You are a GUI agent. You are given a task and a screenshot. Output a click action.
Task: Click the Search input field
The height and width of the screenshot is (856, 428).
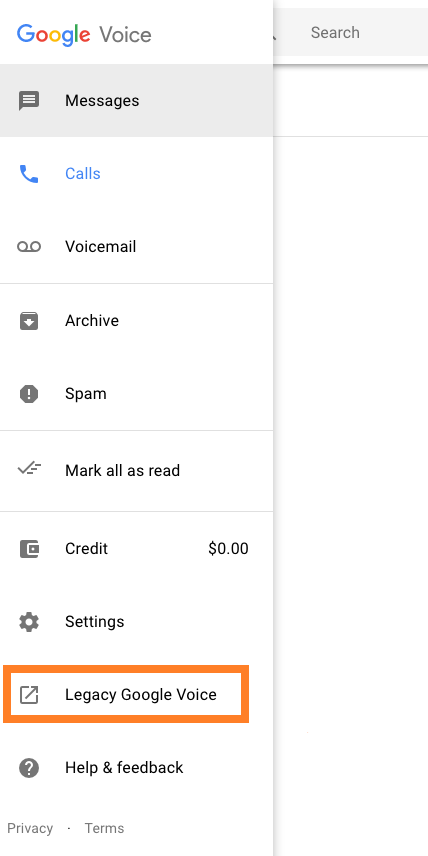[x=360, y=33]
